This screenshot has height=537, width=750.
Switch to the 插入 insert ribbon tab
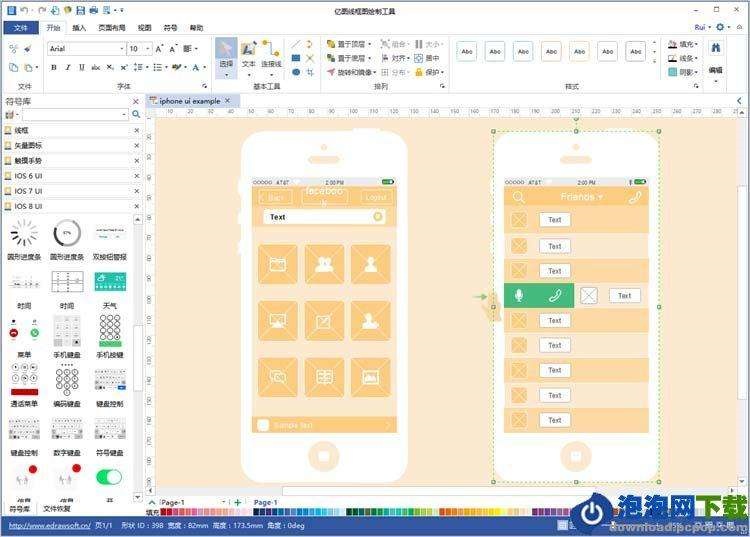point(79,28)
